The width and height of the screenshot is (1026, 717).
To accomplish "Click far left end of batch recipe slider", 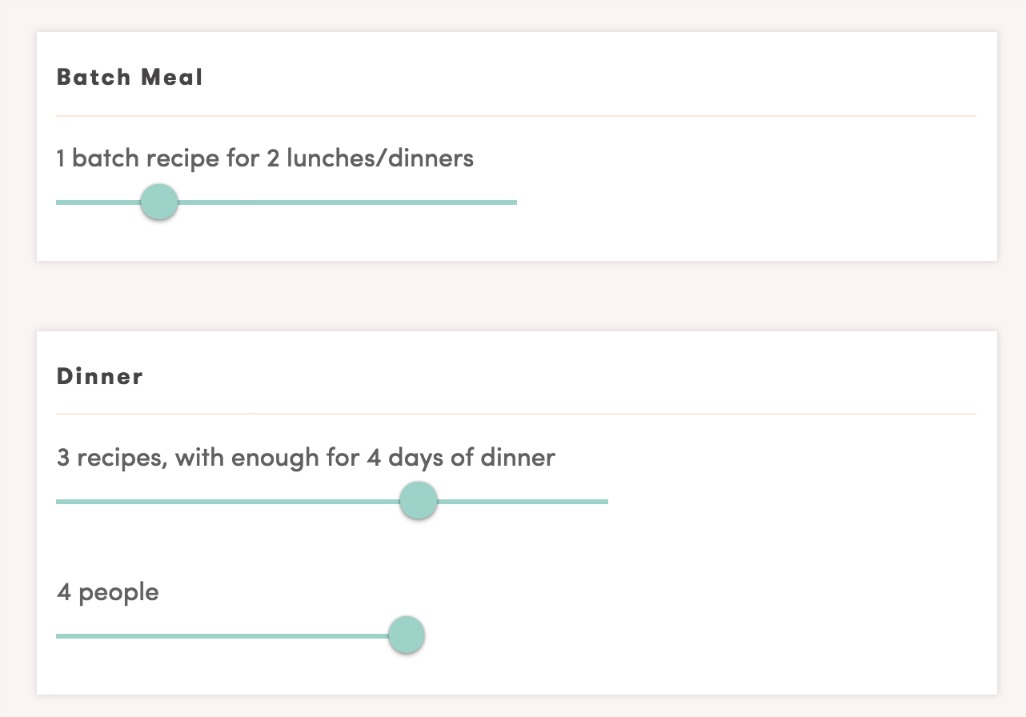I will coord(59,202).
